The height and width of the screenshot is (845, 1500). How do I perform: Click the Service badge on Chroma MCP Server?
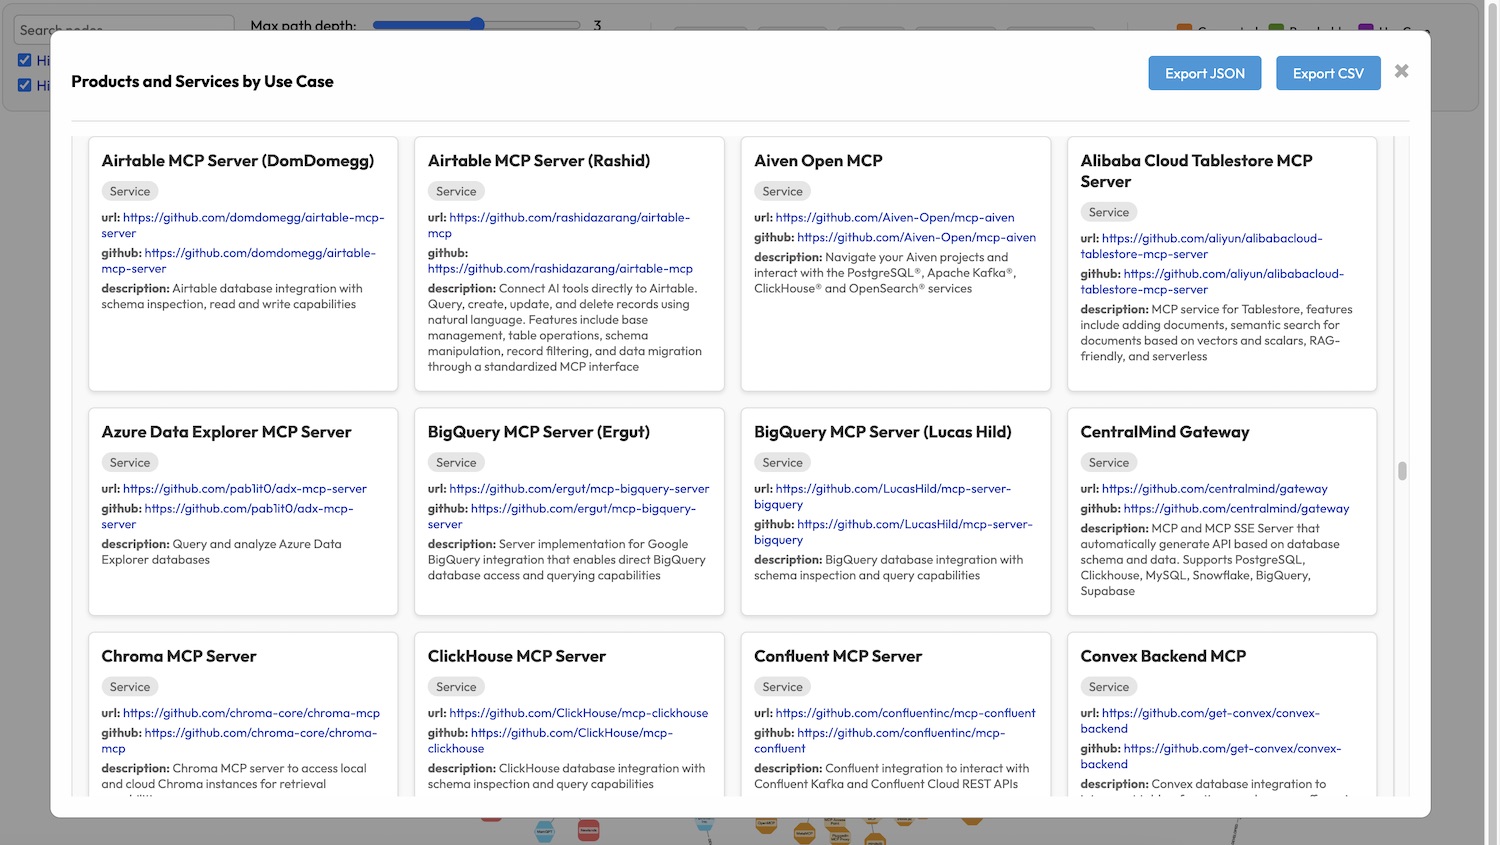[x=130, y=687]
